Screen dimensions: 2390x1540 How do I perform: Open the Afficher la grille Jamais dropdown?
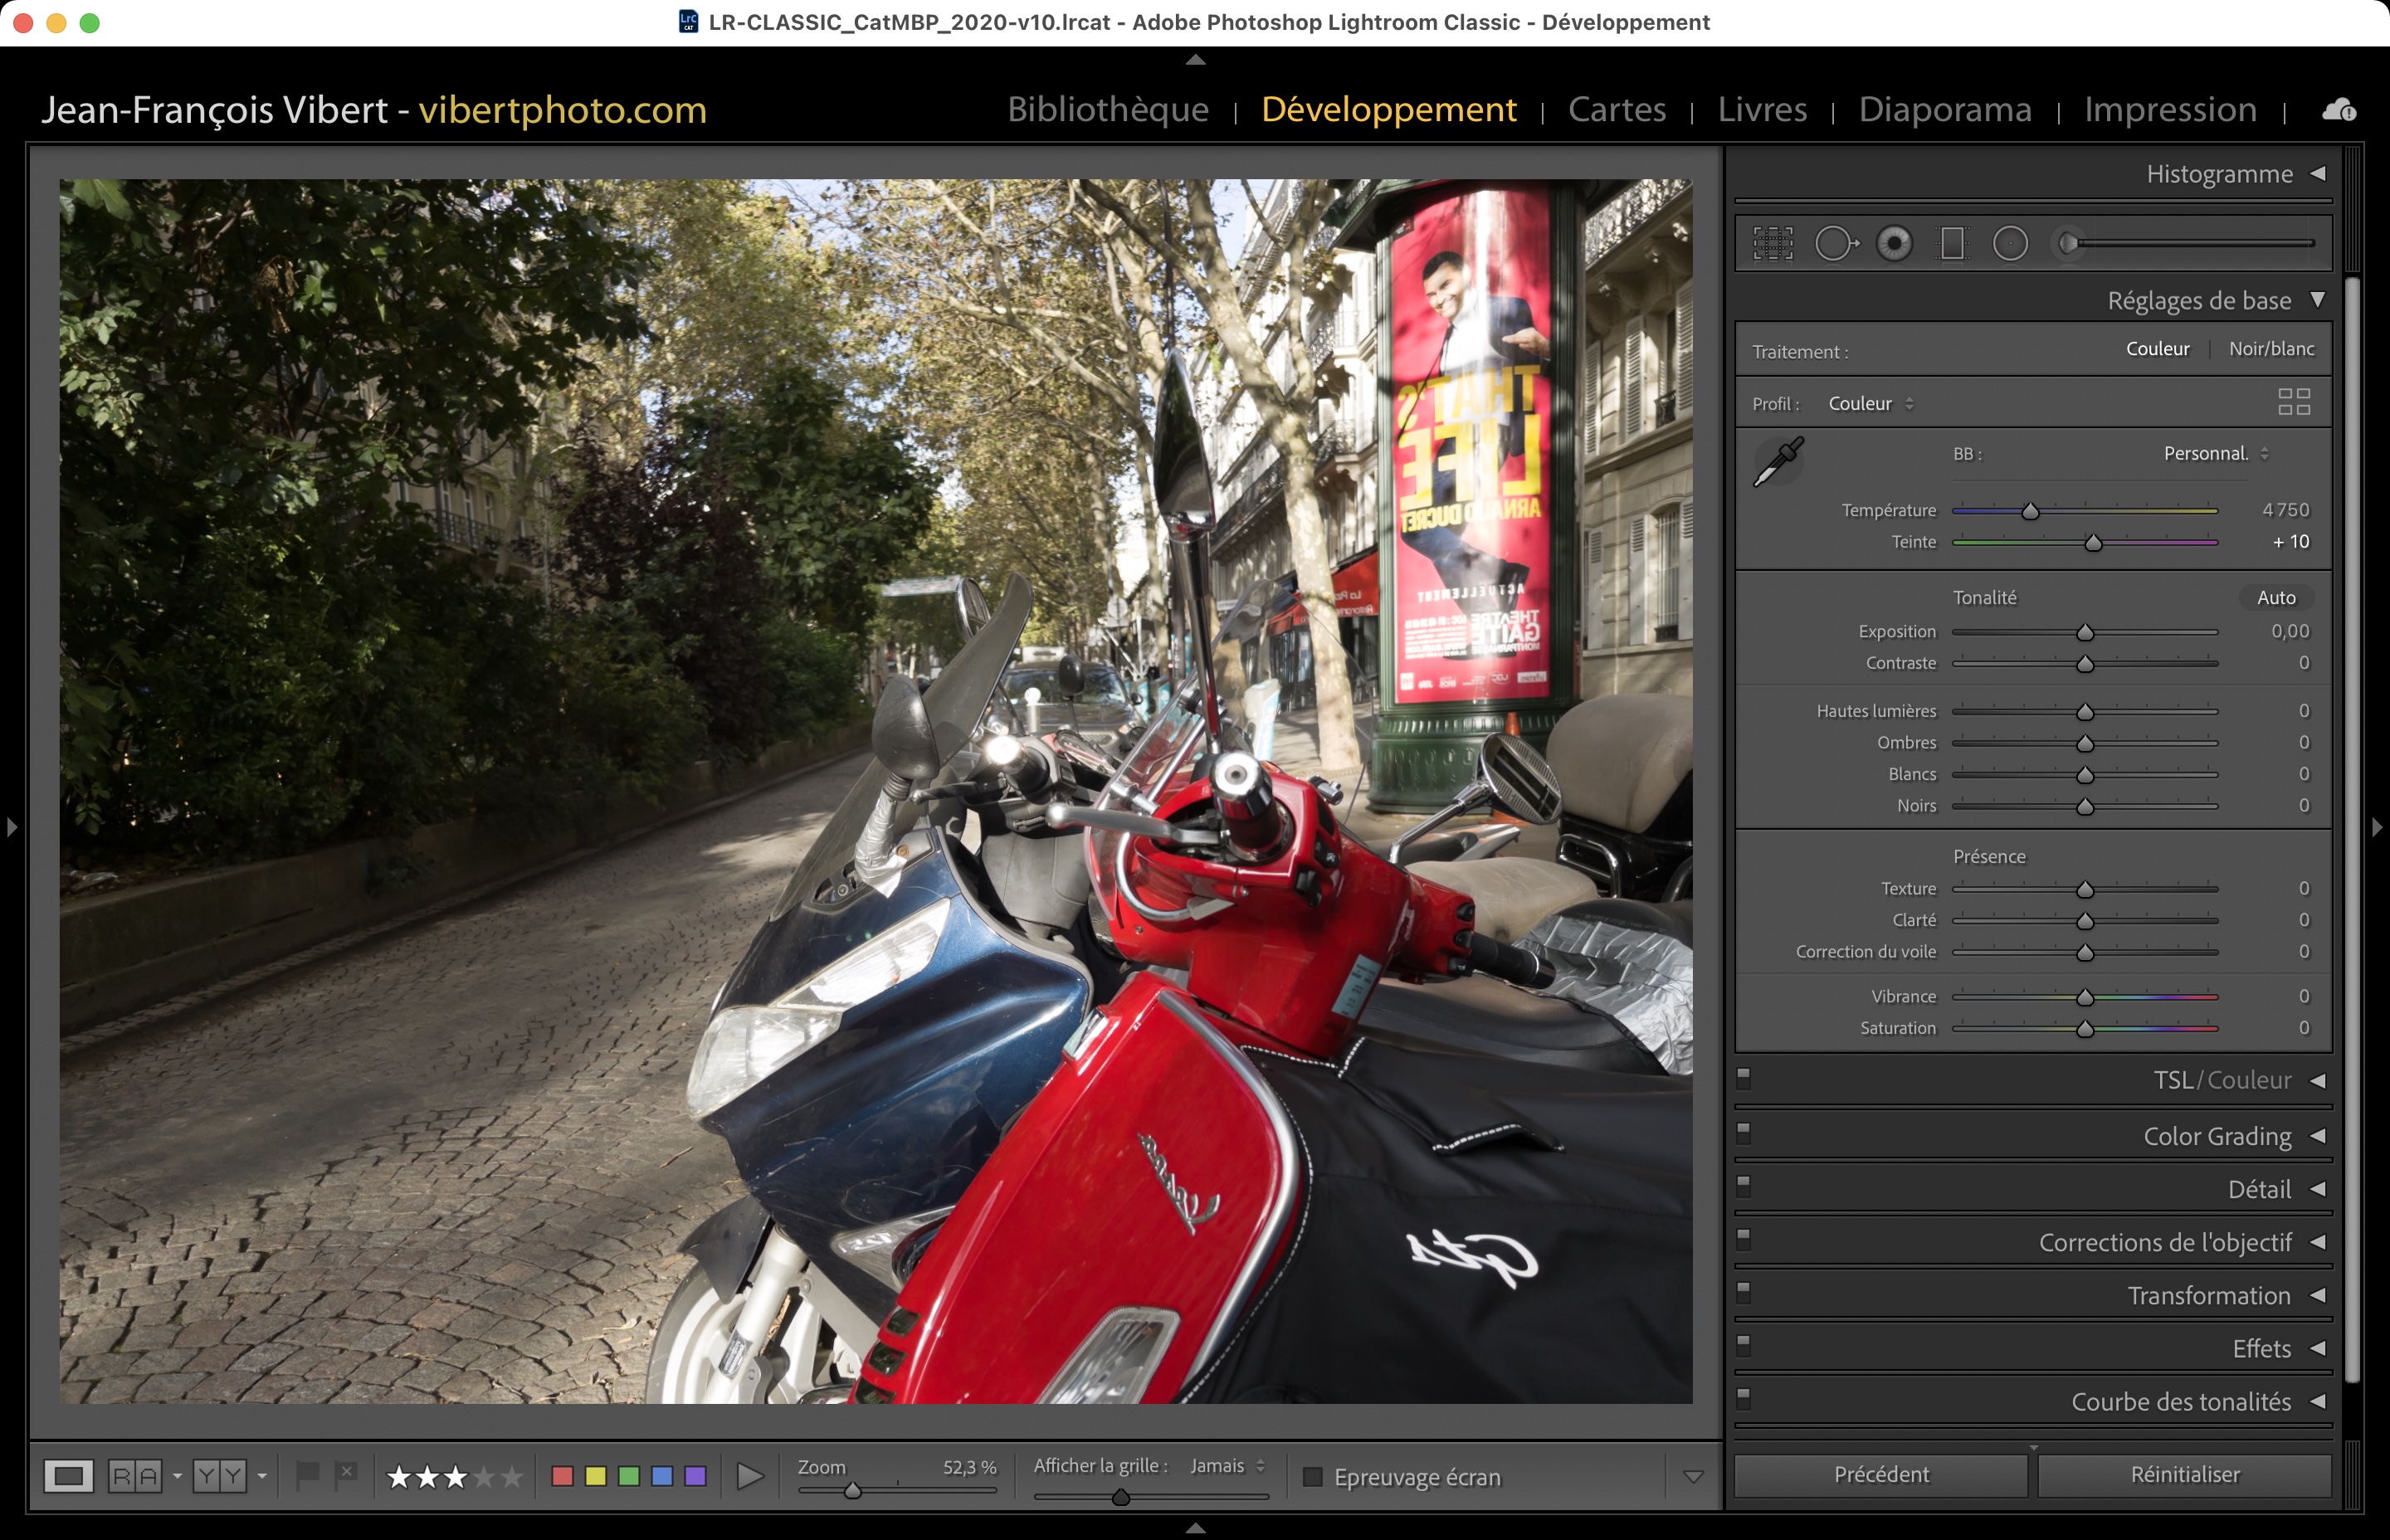coord(1227,1466)
